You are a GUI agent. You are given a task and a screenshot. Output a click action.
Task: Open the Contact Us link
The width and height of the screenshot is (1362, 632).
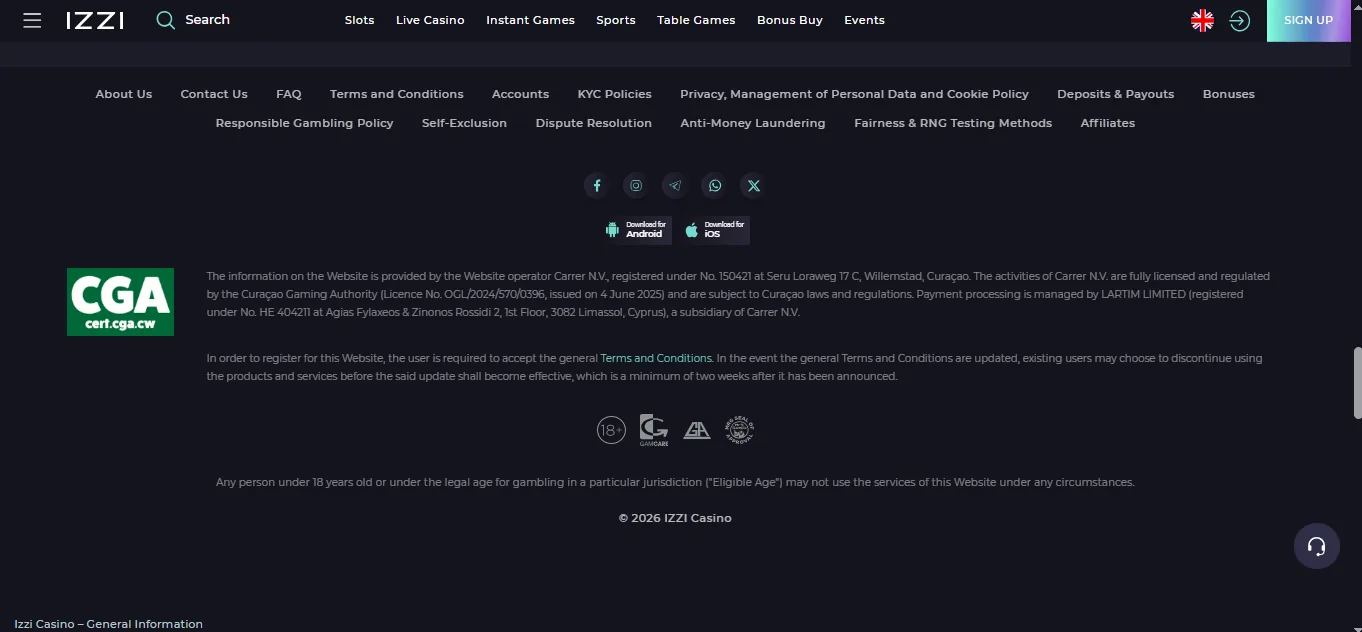214,94
